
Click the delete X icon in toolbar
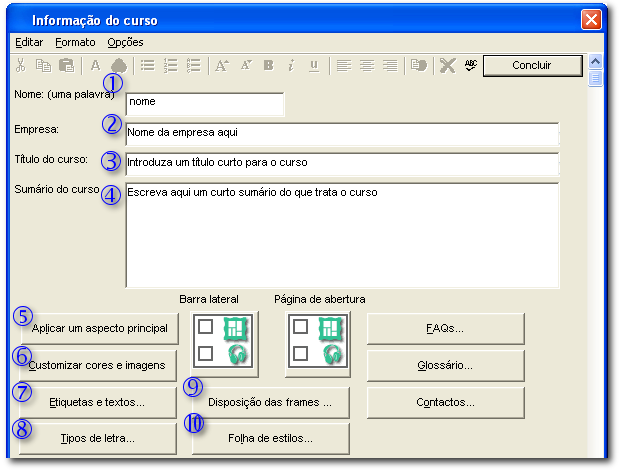point(447,66)
